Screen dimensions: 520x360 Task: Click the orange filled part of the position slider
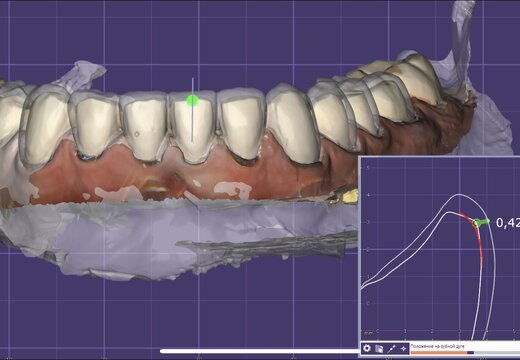point(439,353)
